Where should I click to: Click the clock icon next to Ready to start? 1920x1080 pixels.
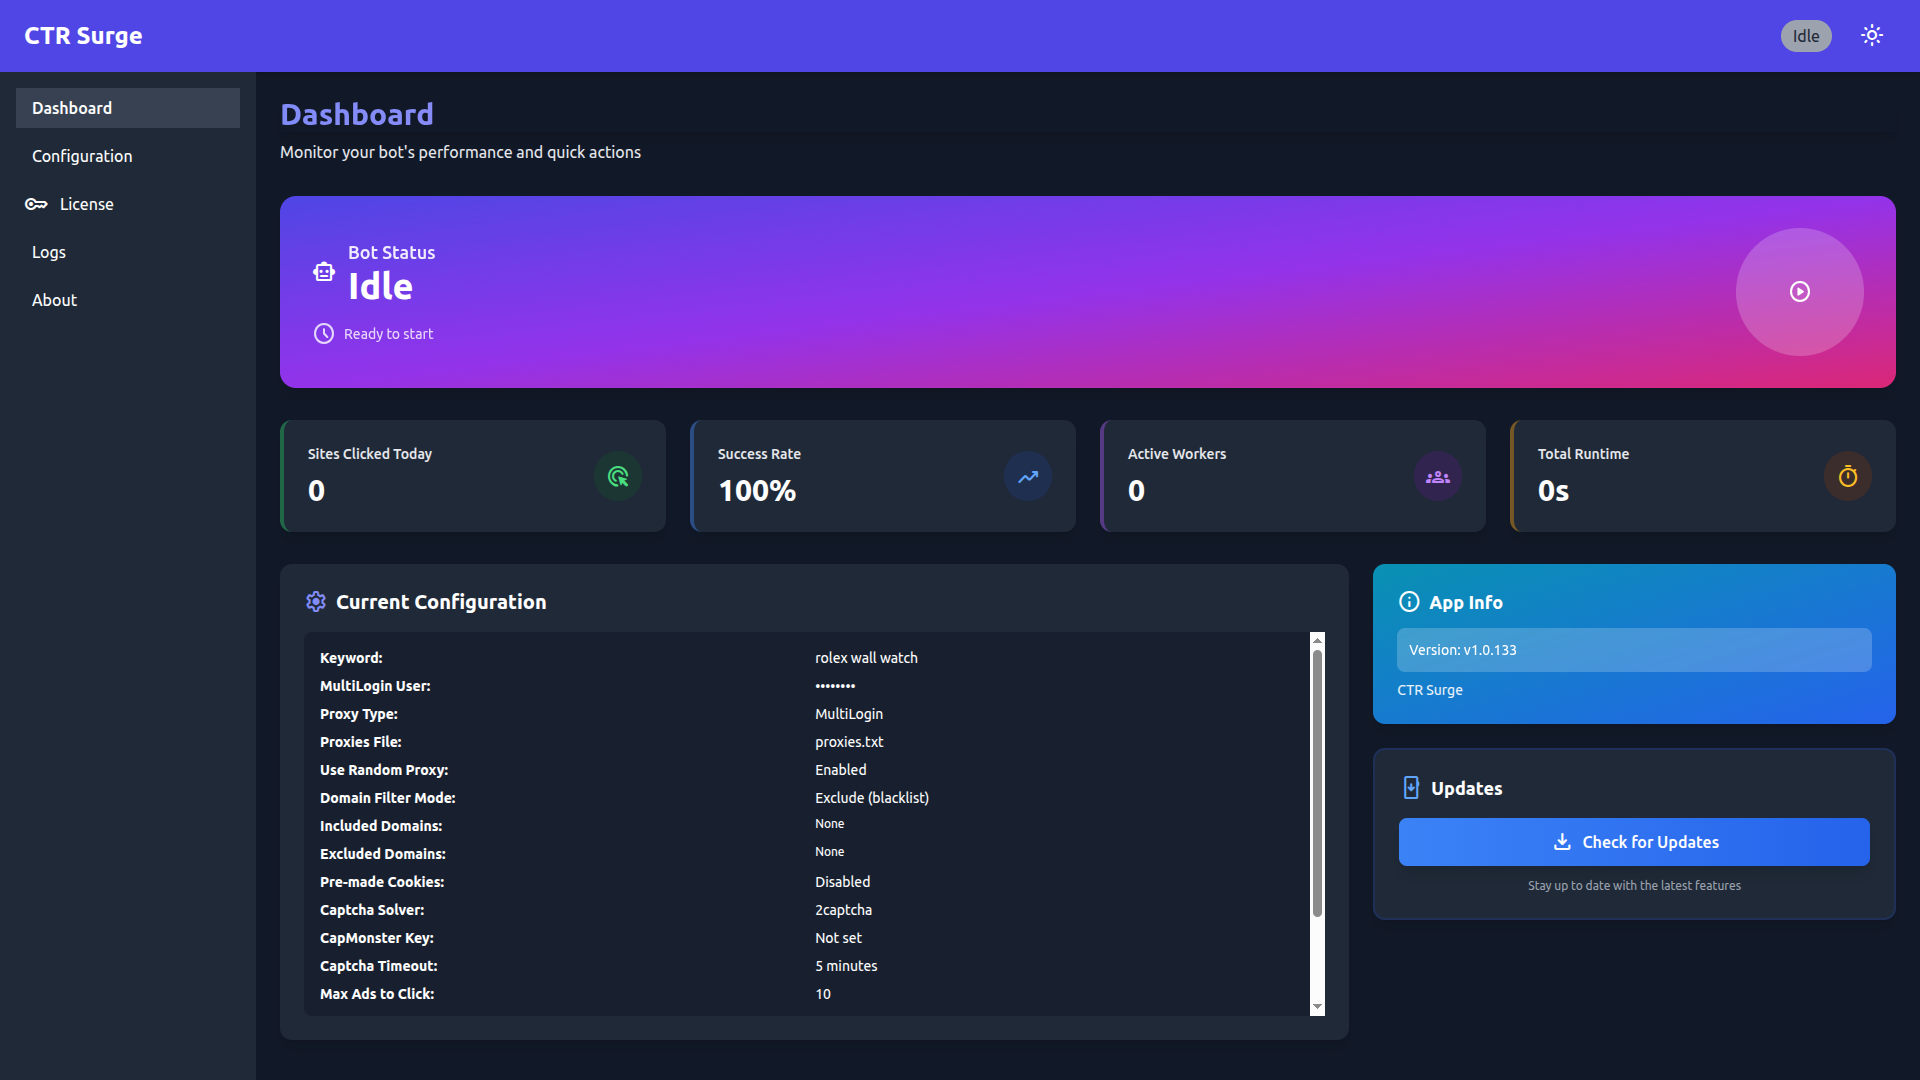323,333
